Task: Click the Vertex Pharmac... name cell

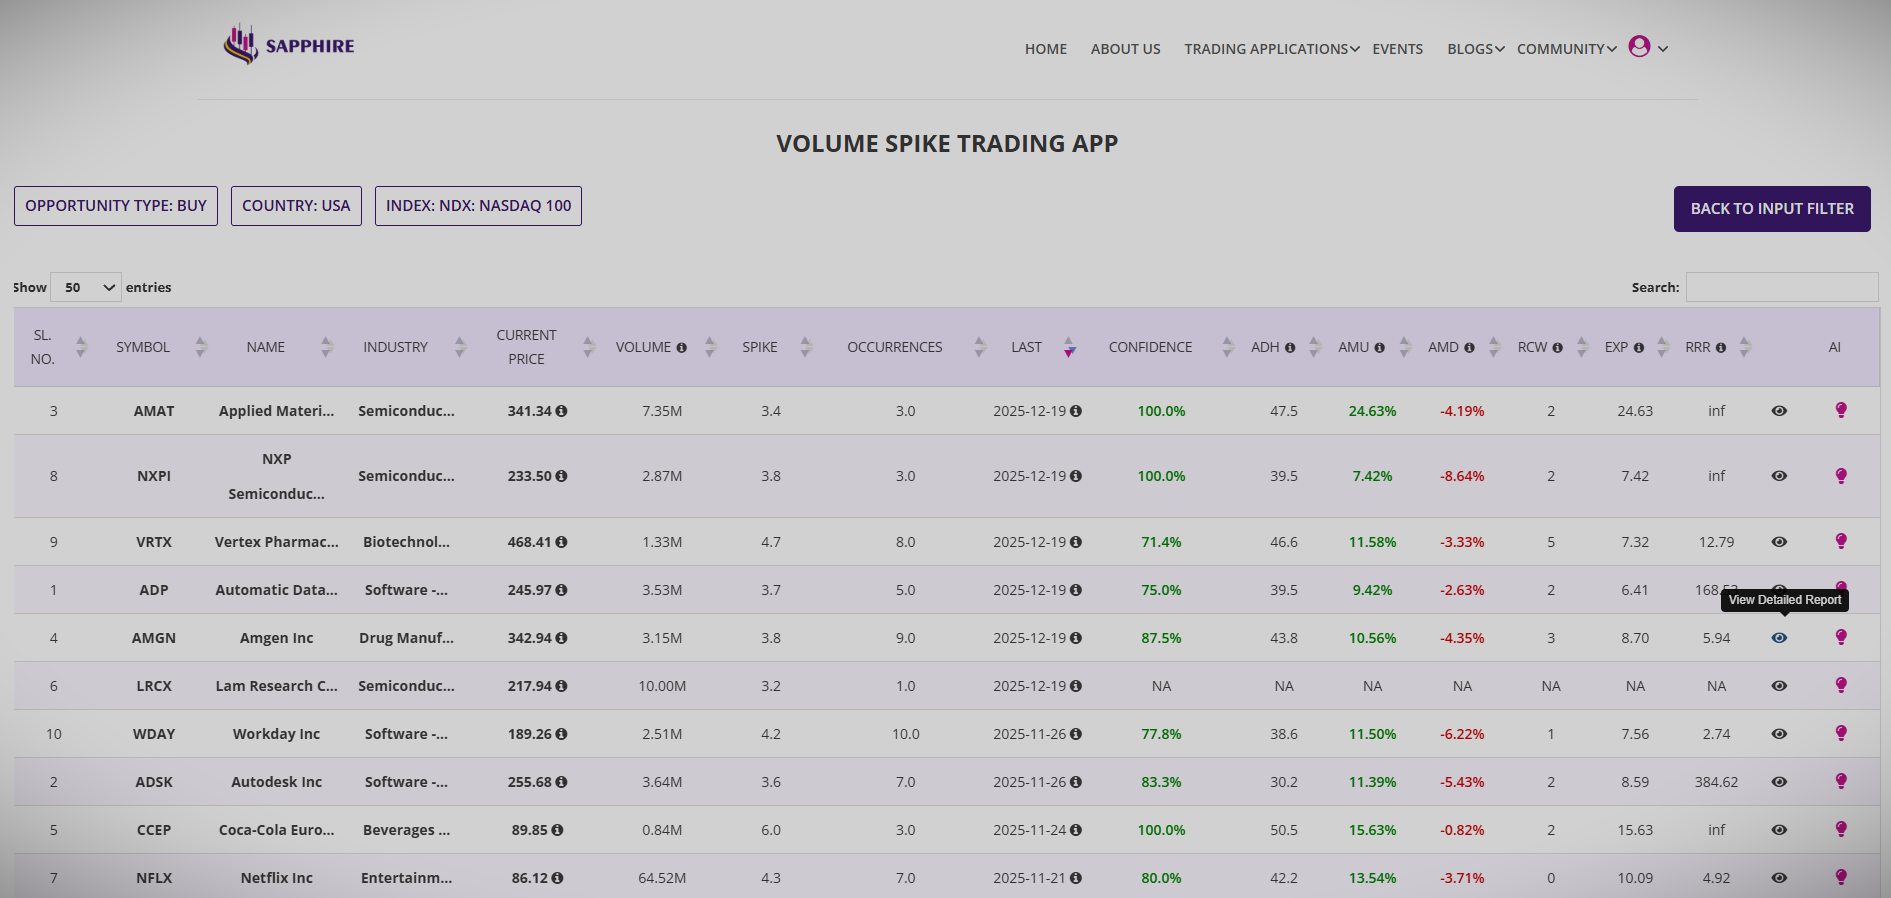Action: pos(277,542)
